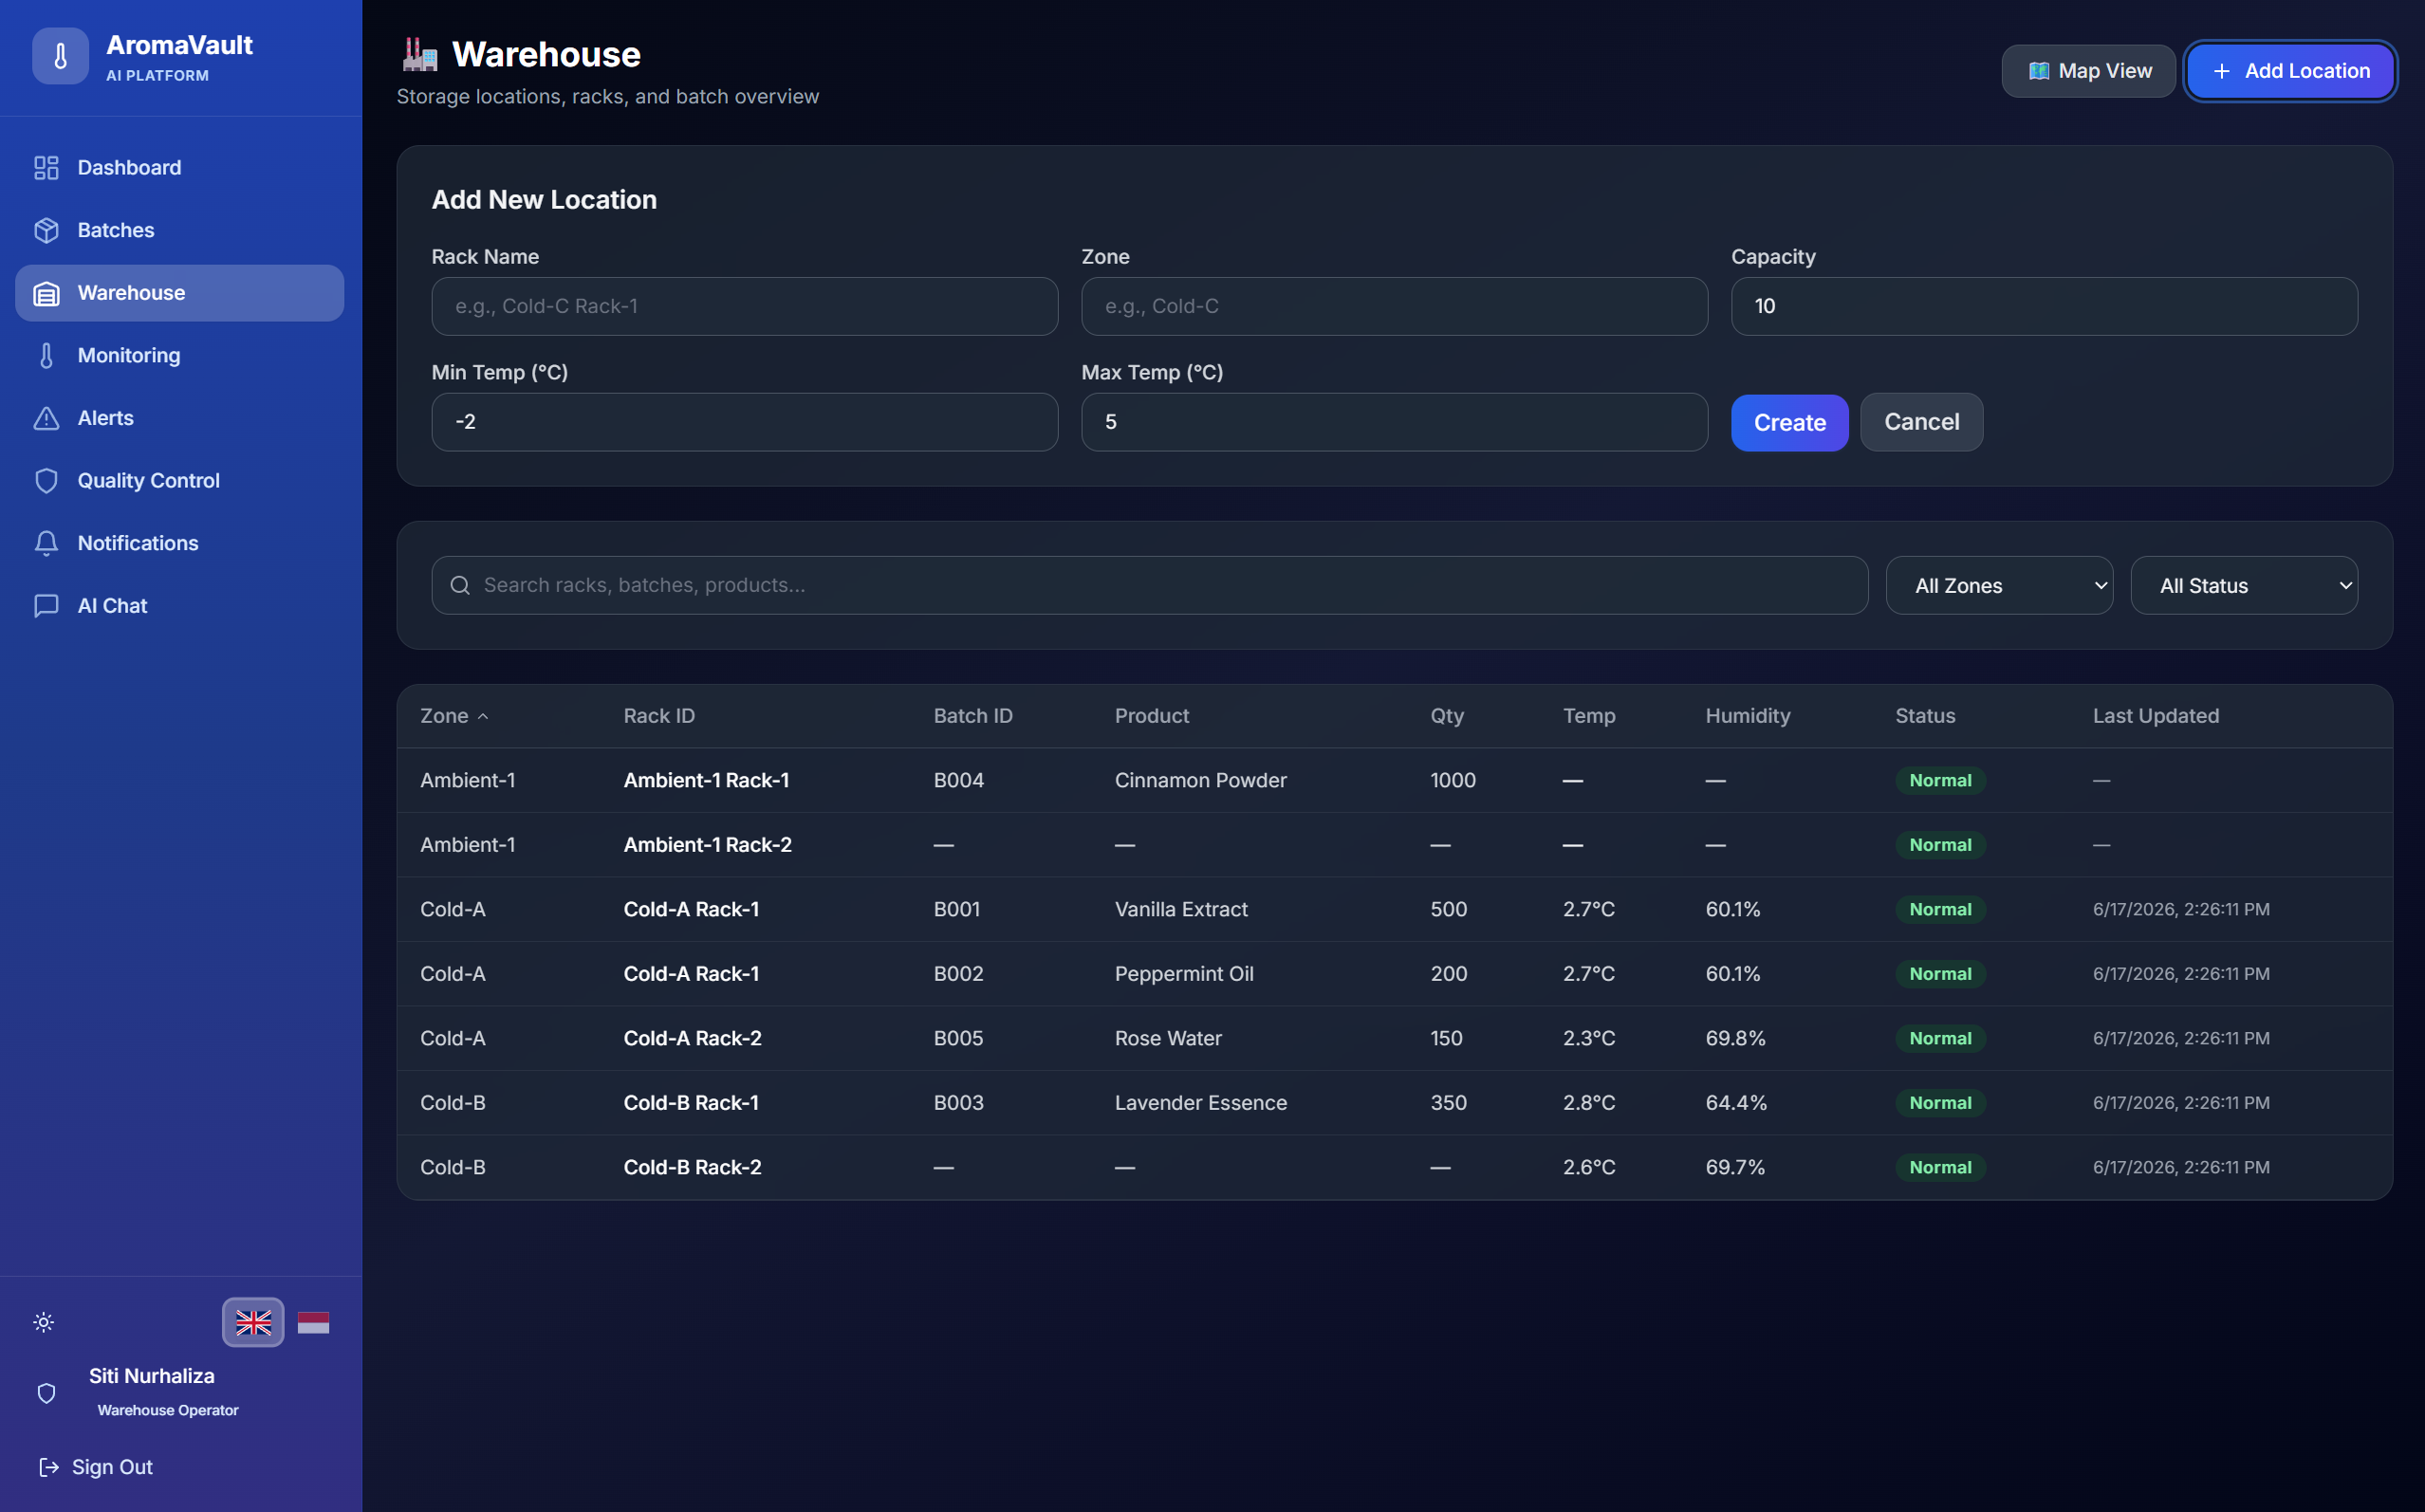Click the AromaVault thermometer logo icon

pos(60,56)
